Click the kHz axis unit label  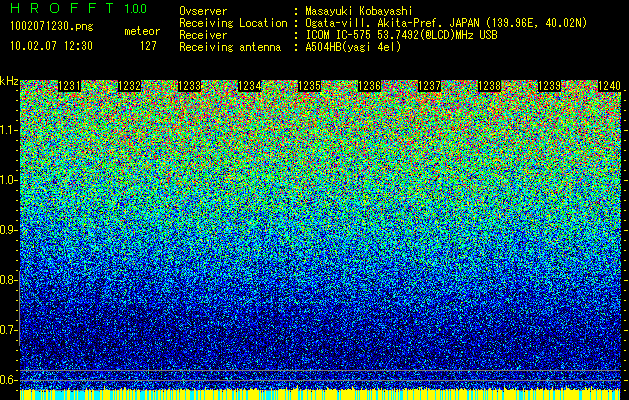tap(9, 81)
